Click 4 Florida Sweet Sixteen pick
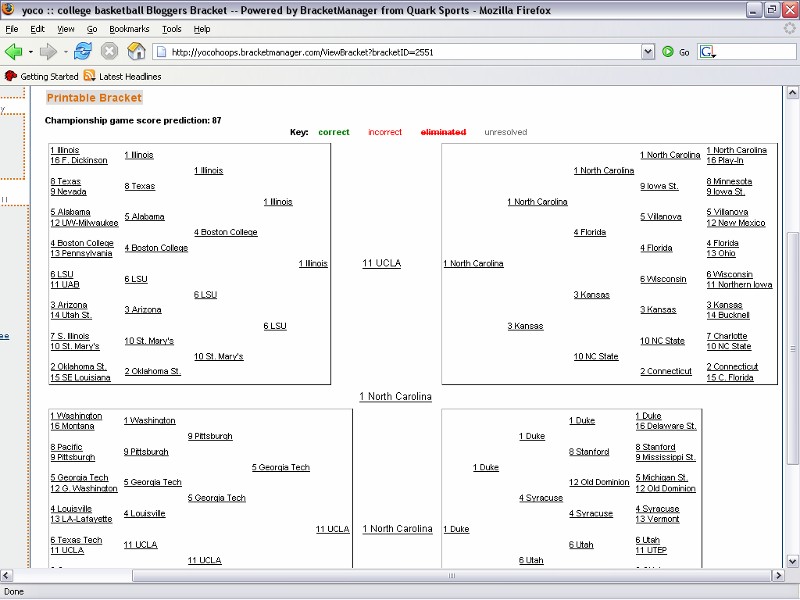 [589, 232]
